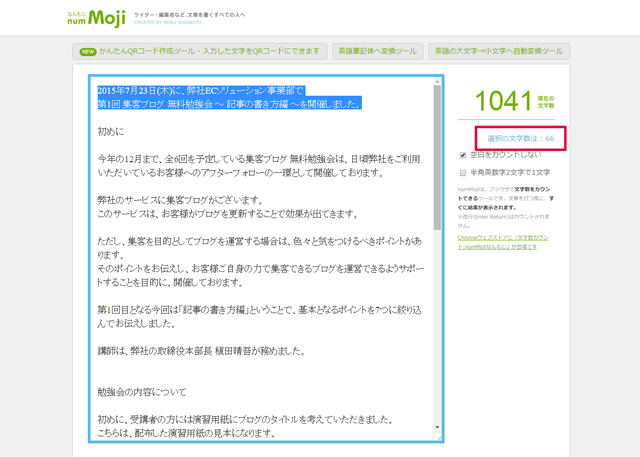Click the 1041 character count
640x457 pixels.
(x=503, y=101)
